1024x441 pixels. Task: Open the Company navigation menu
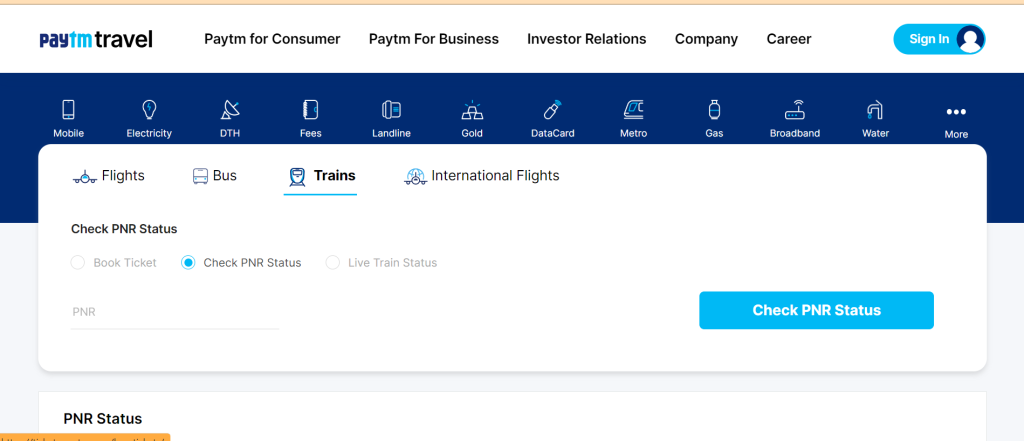tap(706, 39)
